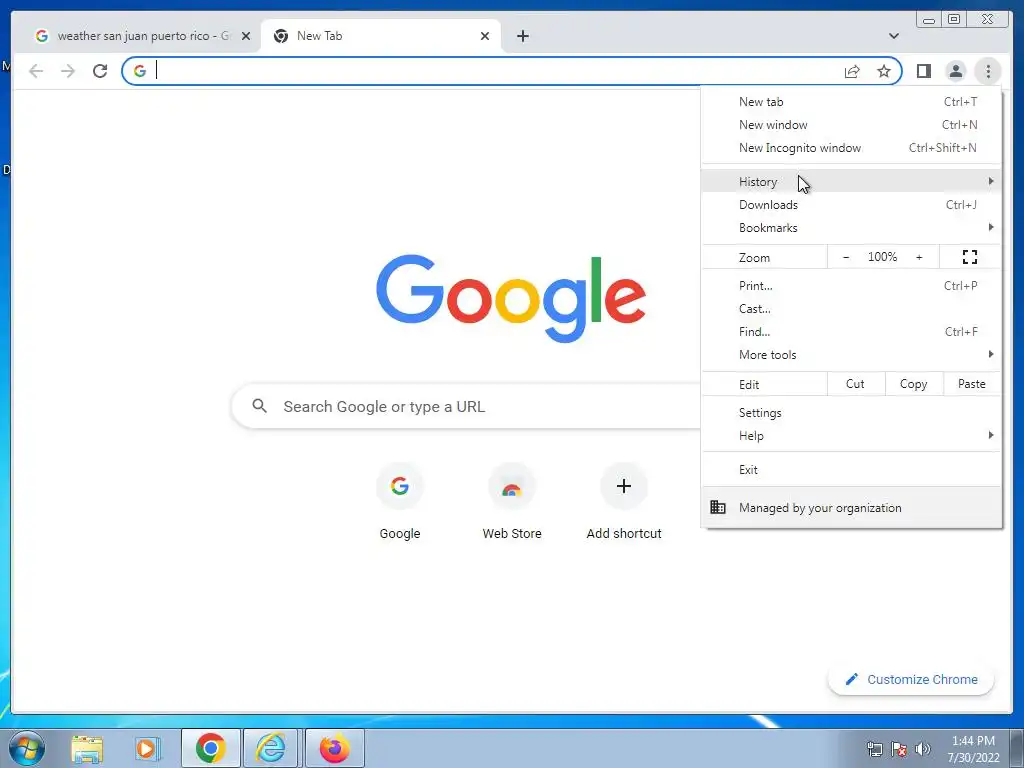Image resolution: width=1024 pixels, height=768 pixels.
Task: Click the 100% zoom value
Action: click(x=882, y=257)
